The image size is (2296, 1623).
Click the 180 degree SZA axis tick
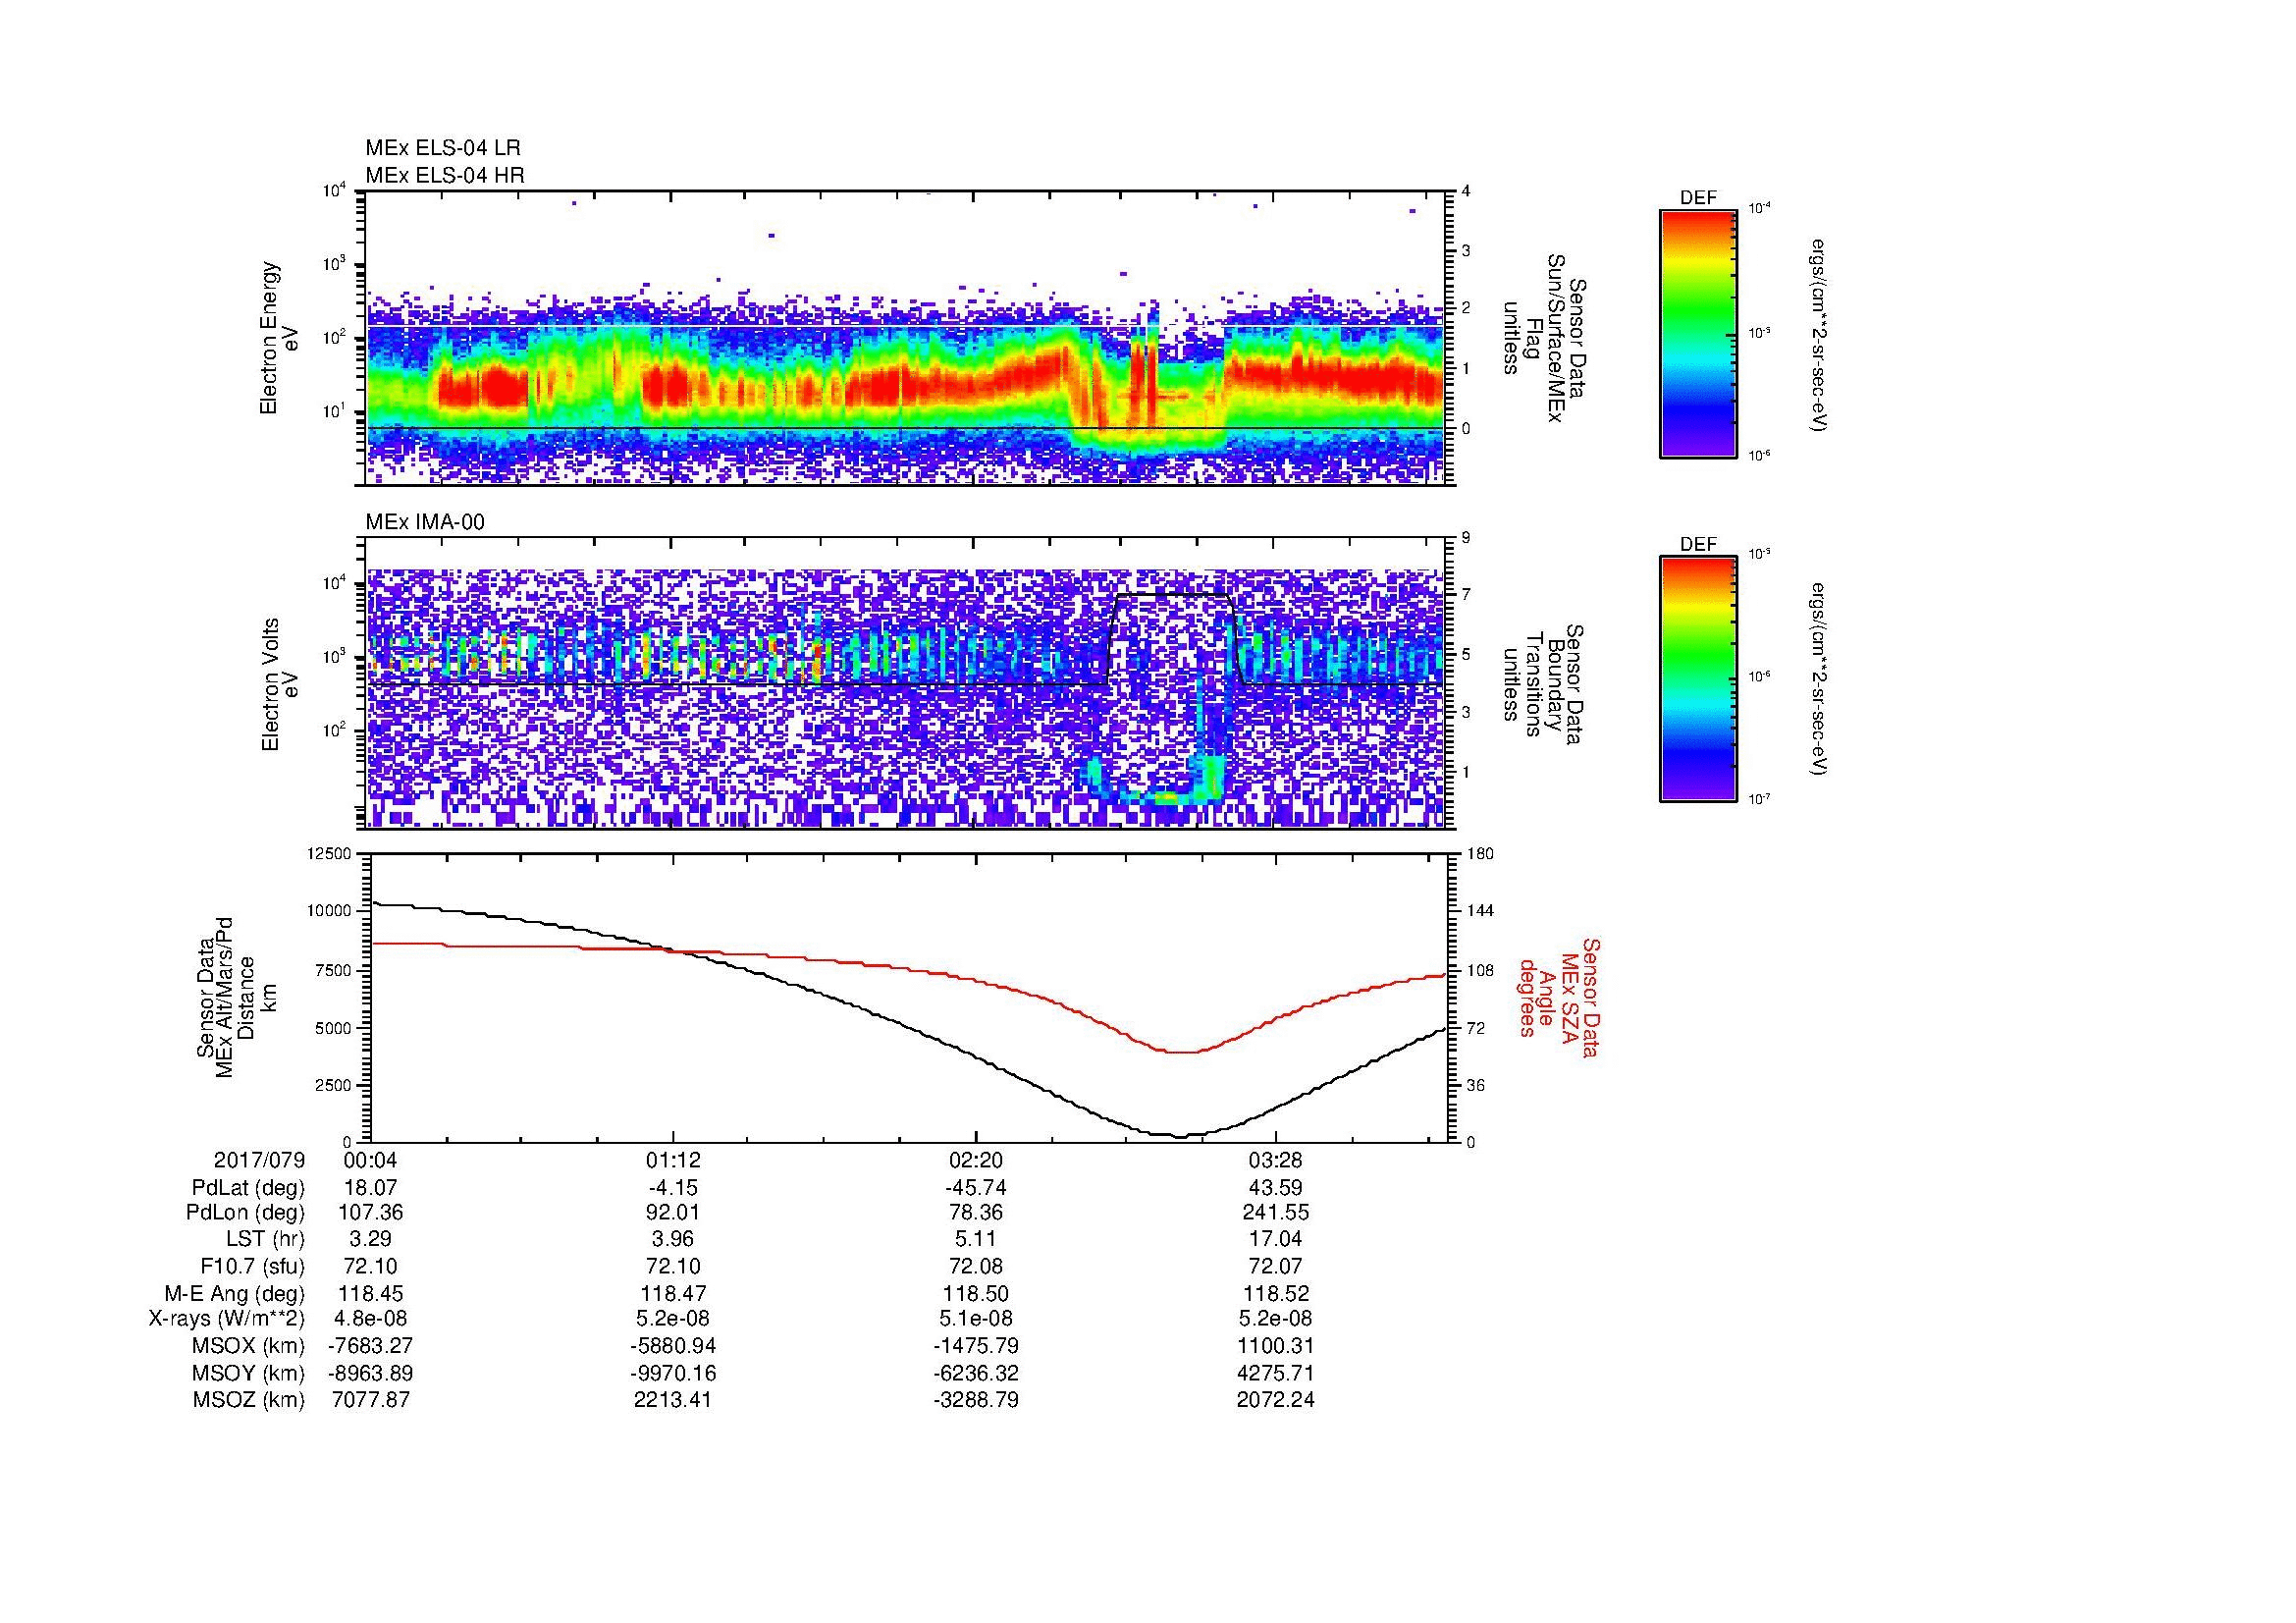click(x=1480, y=854)
